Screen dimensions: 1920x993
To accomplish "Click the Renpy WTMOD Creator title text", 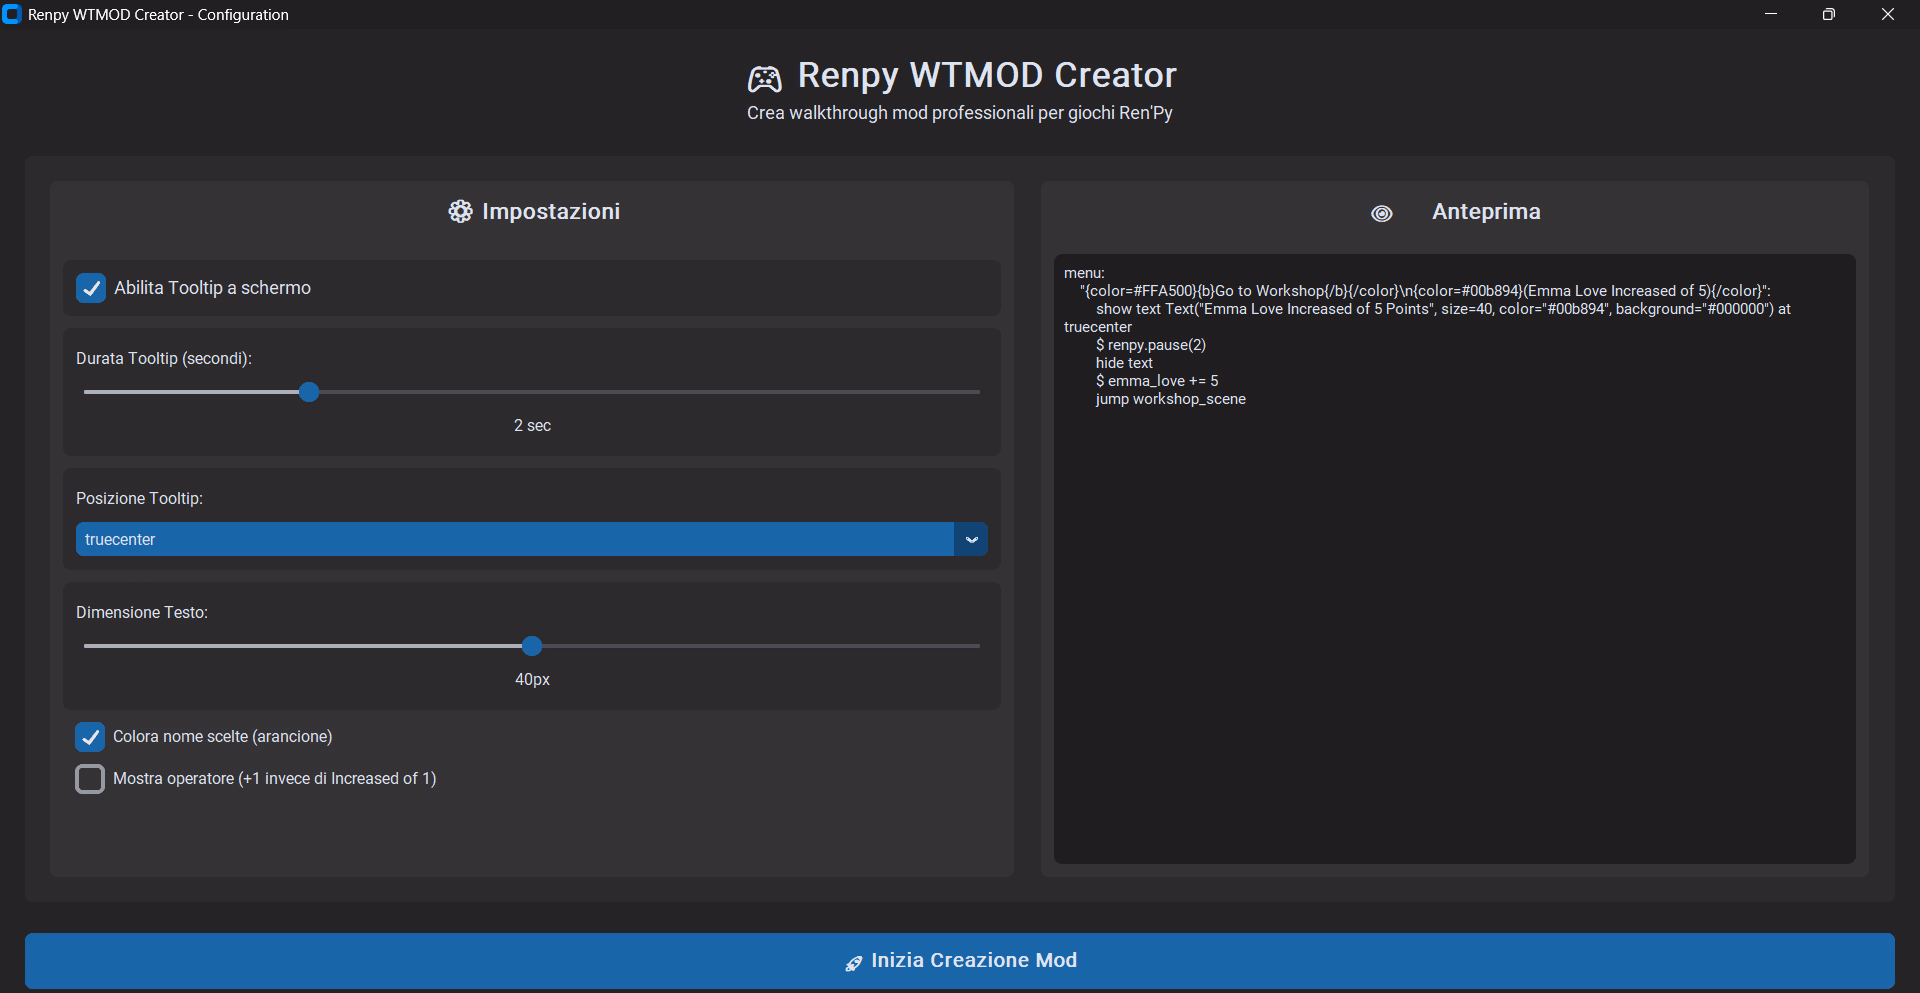I will point(987,75).
